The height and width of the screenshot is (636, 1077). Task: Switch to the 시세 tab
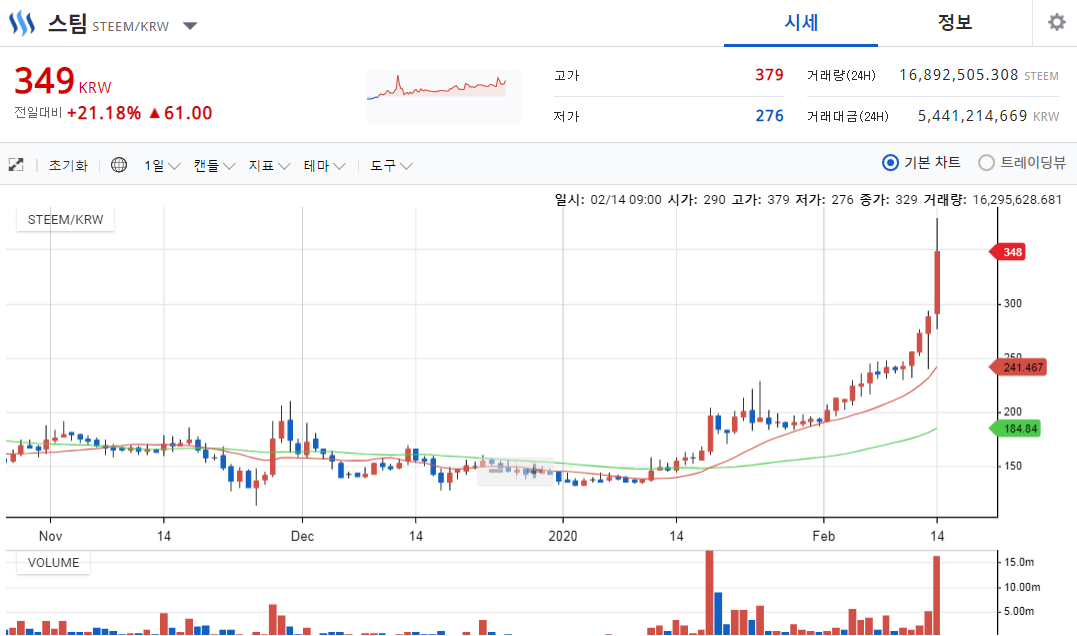click(801, 23)
